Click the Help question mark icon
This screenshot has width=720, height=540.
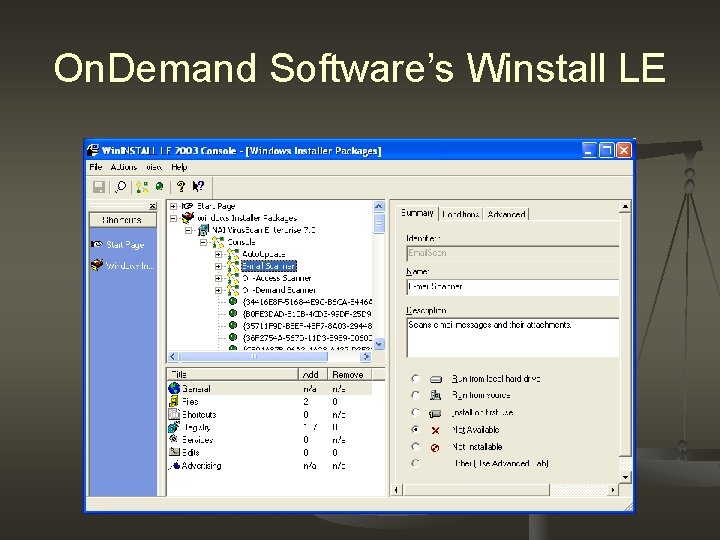tap(181, 186)
